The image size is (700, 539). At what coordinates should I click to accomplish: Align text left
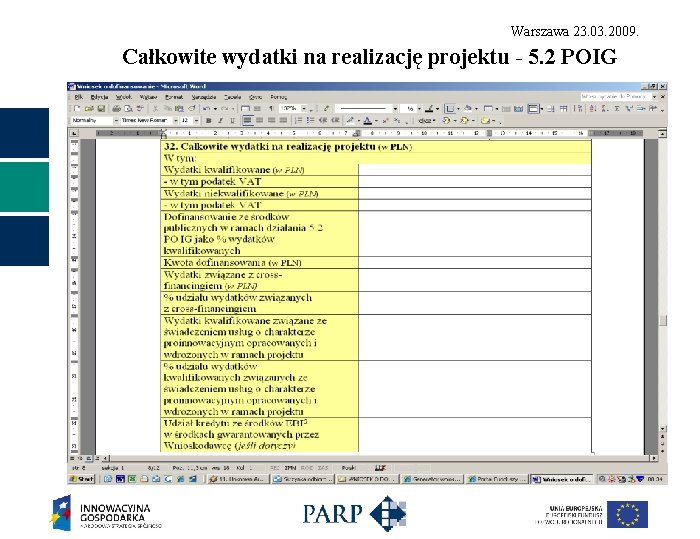click(x=248, y=120)
